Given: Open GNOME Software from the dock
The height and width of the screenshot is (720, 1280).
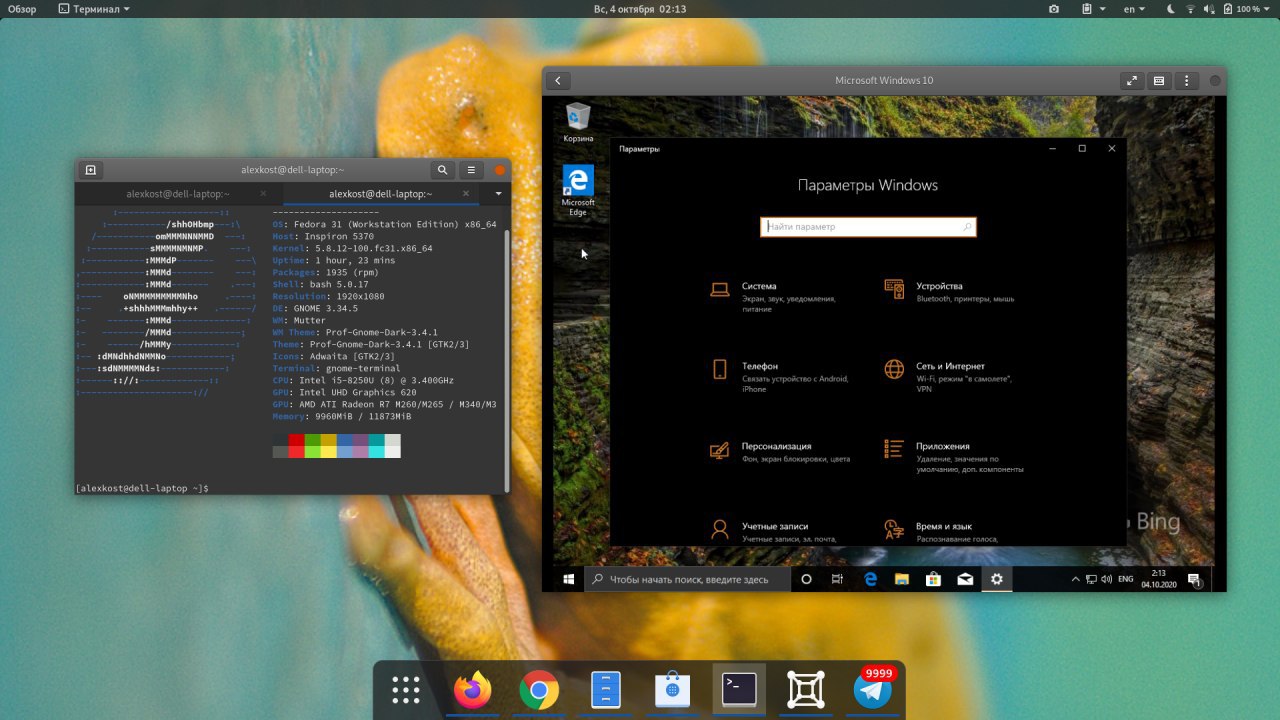Looking at the screenshot, I should pos(673,690).
